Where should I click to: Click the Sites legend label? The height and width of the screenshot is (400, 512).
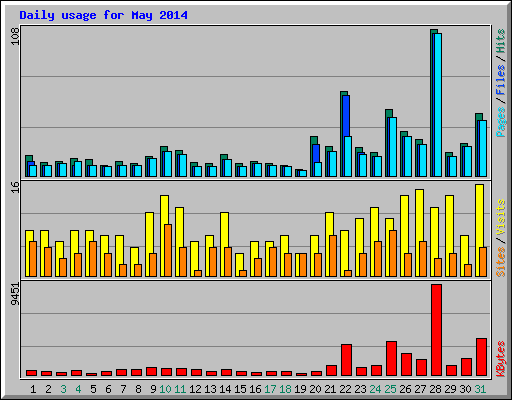pyautogui.click(x=501, y=262)
